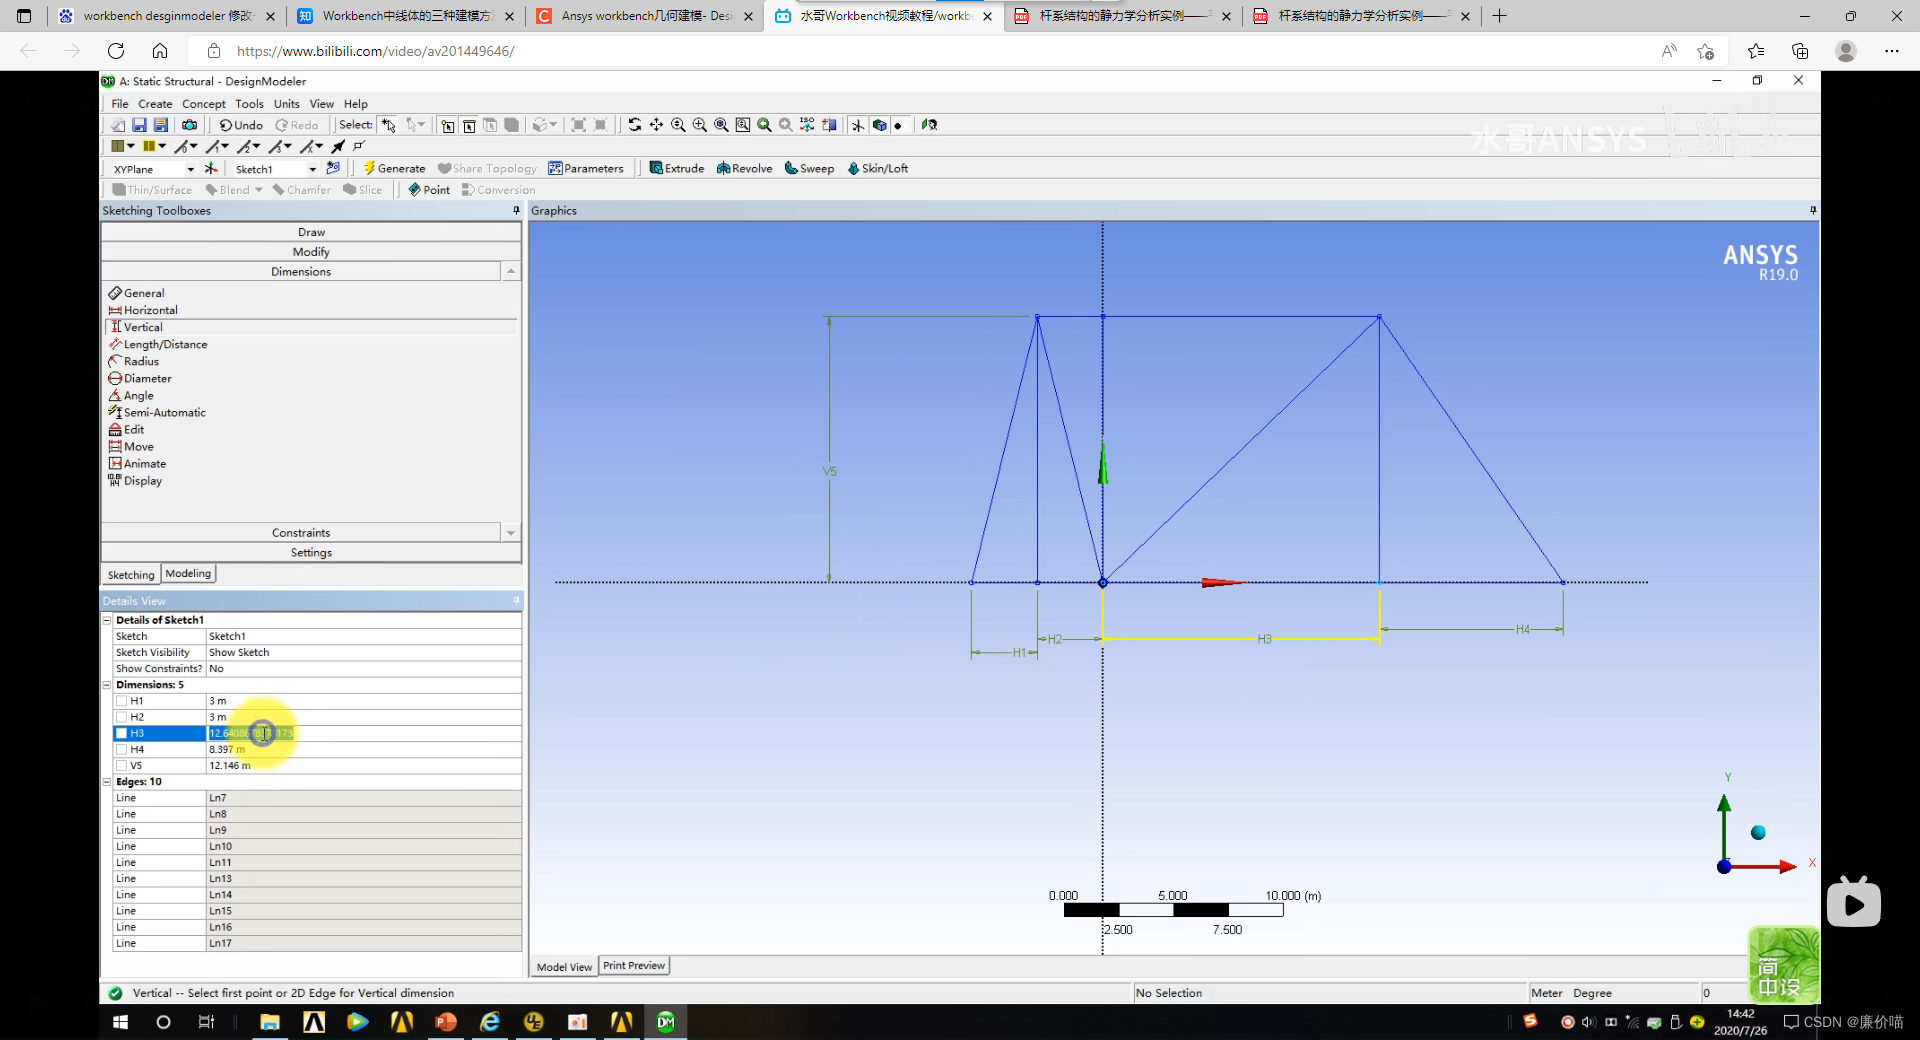Click the green Previous View magnifier icon
The image size is (1920, 1040).
click(x=764, y=125)
